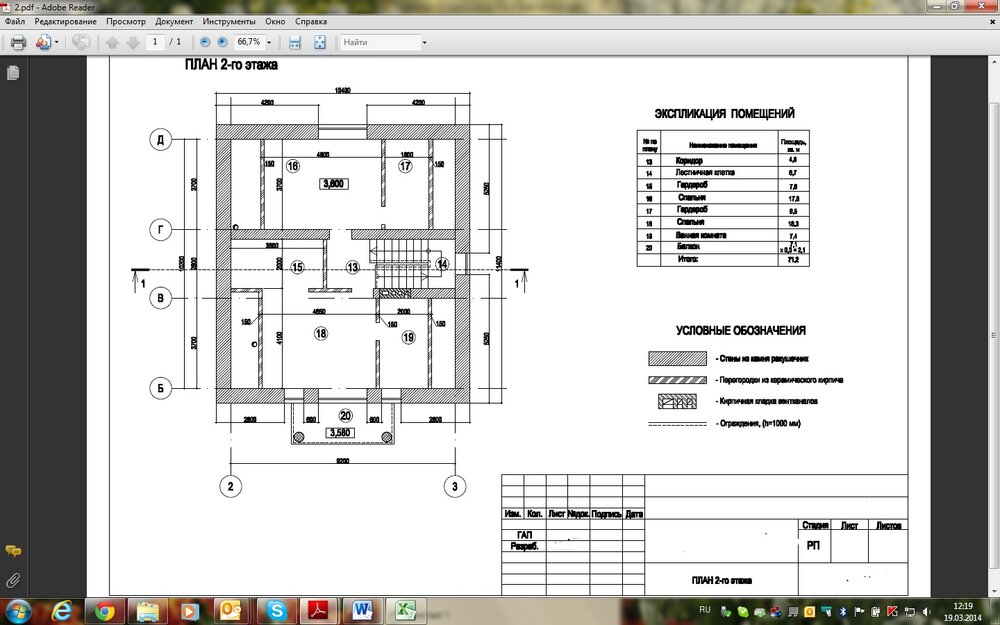Print the document with the printer icon
1000x625 pixels.
(x=18, y=42)
